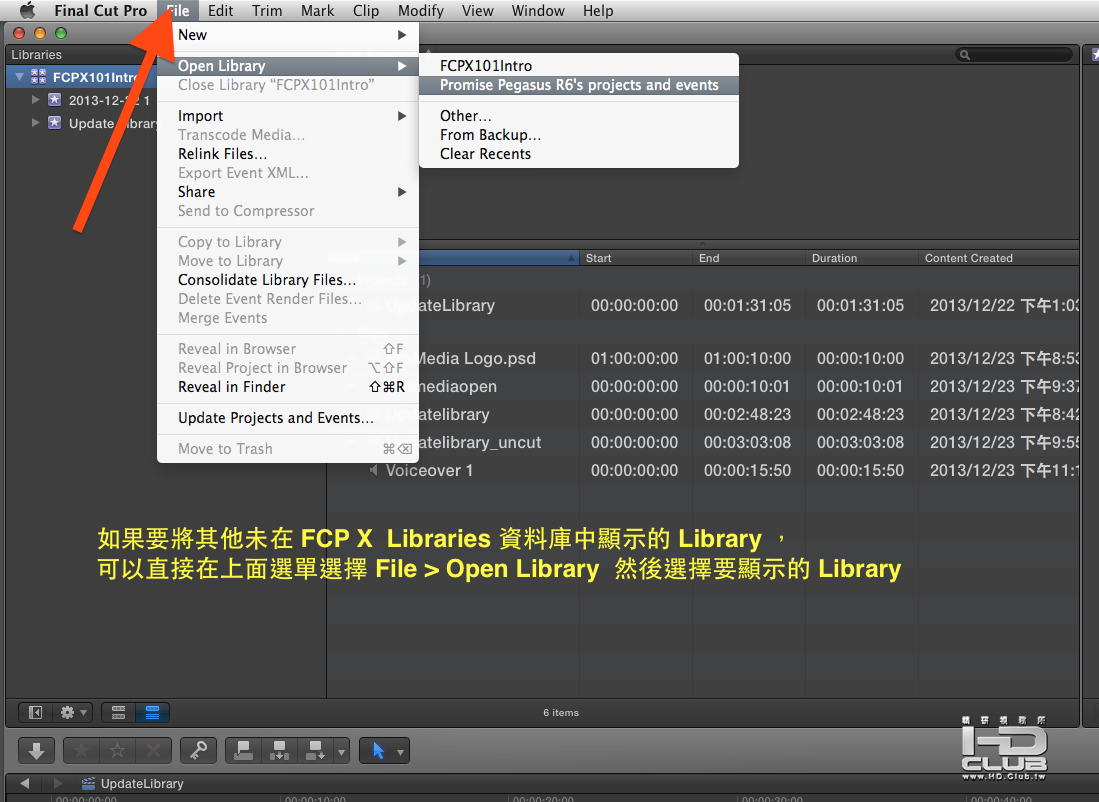Choose the blue Select arrow tool

(378, 751)
